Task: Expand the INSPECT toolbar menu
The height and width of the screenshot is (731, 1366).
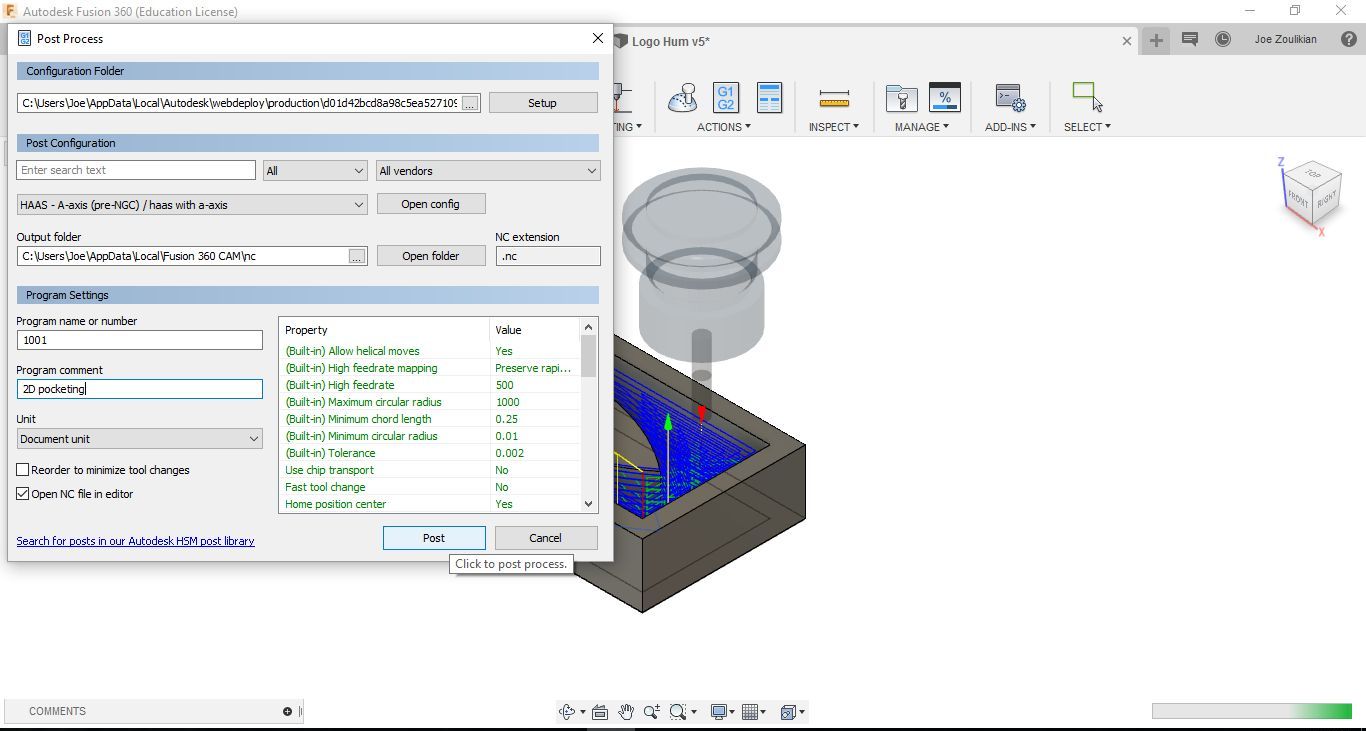Action: 833,127
